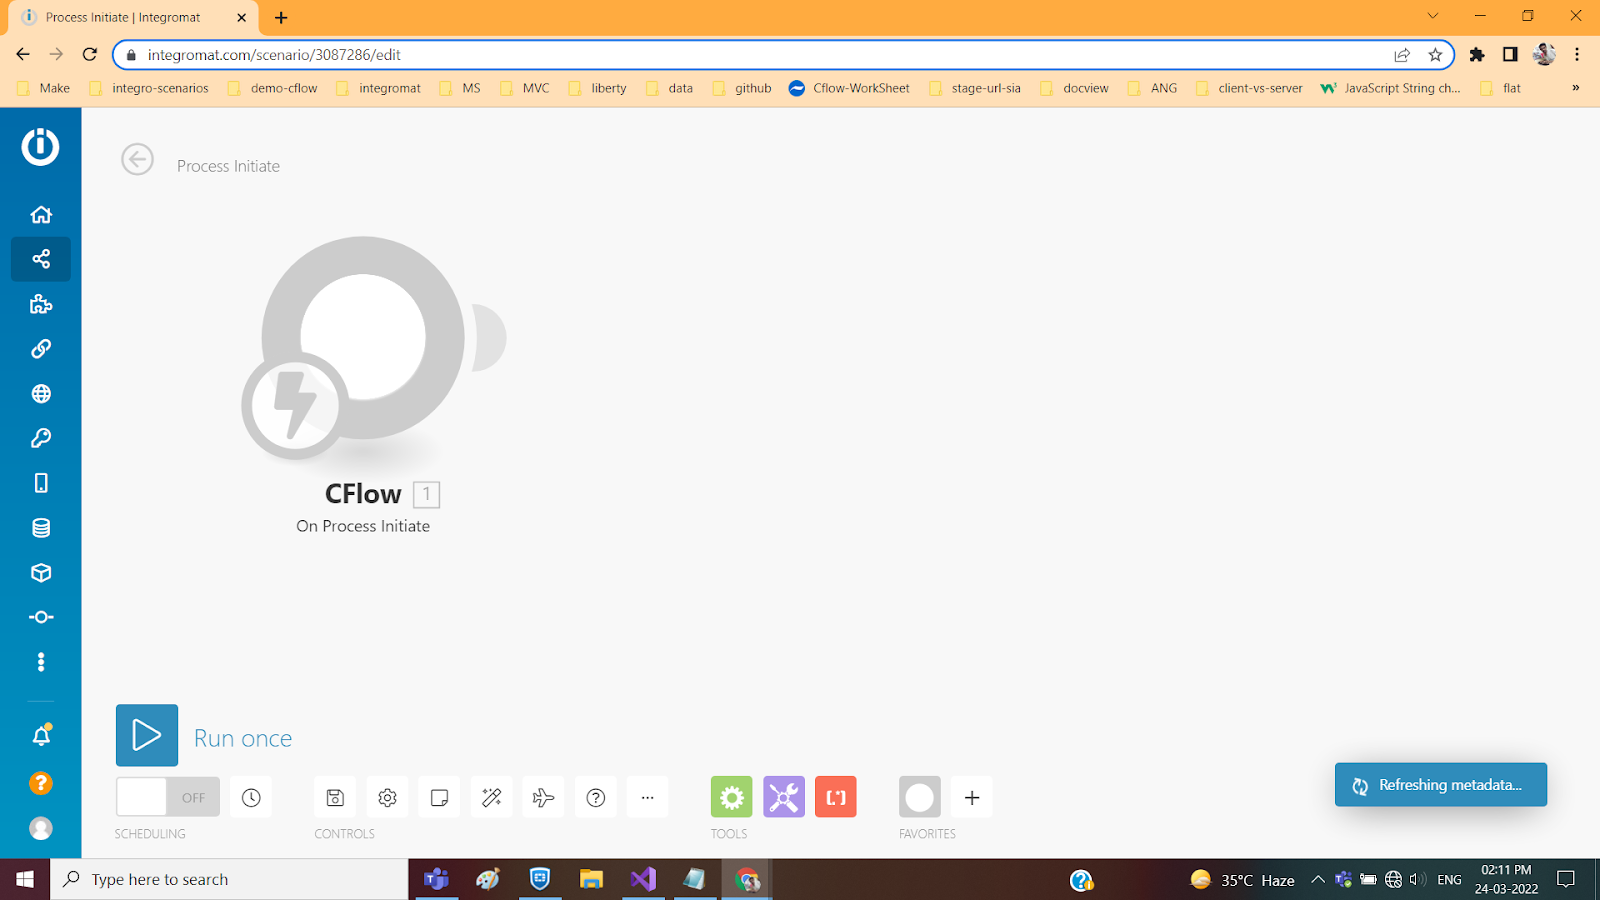
Task: Open the green Flow control tool
Action: coord(732,797)
